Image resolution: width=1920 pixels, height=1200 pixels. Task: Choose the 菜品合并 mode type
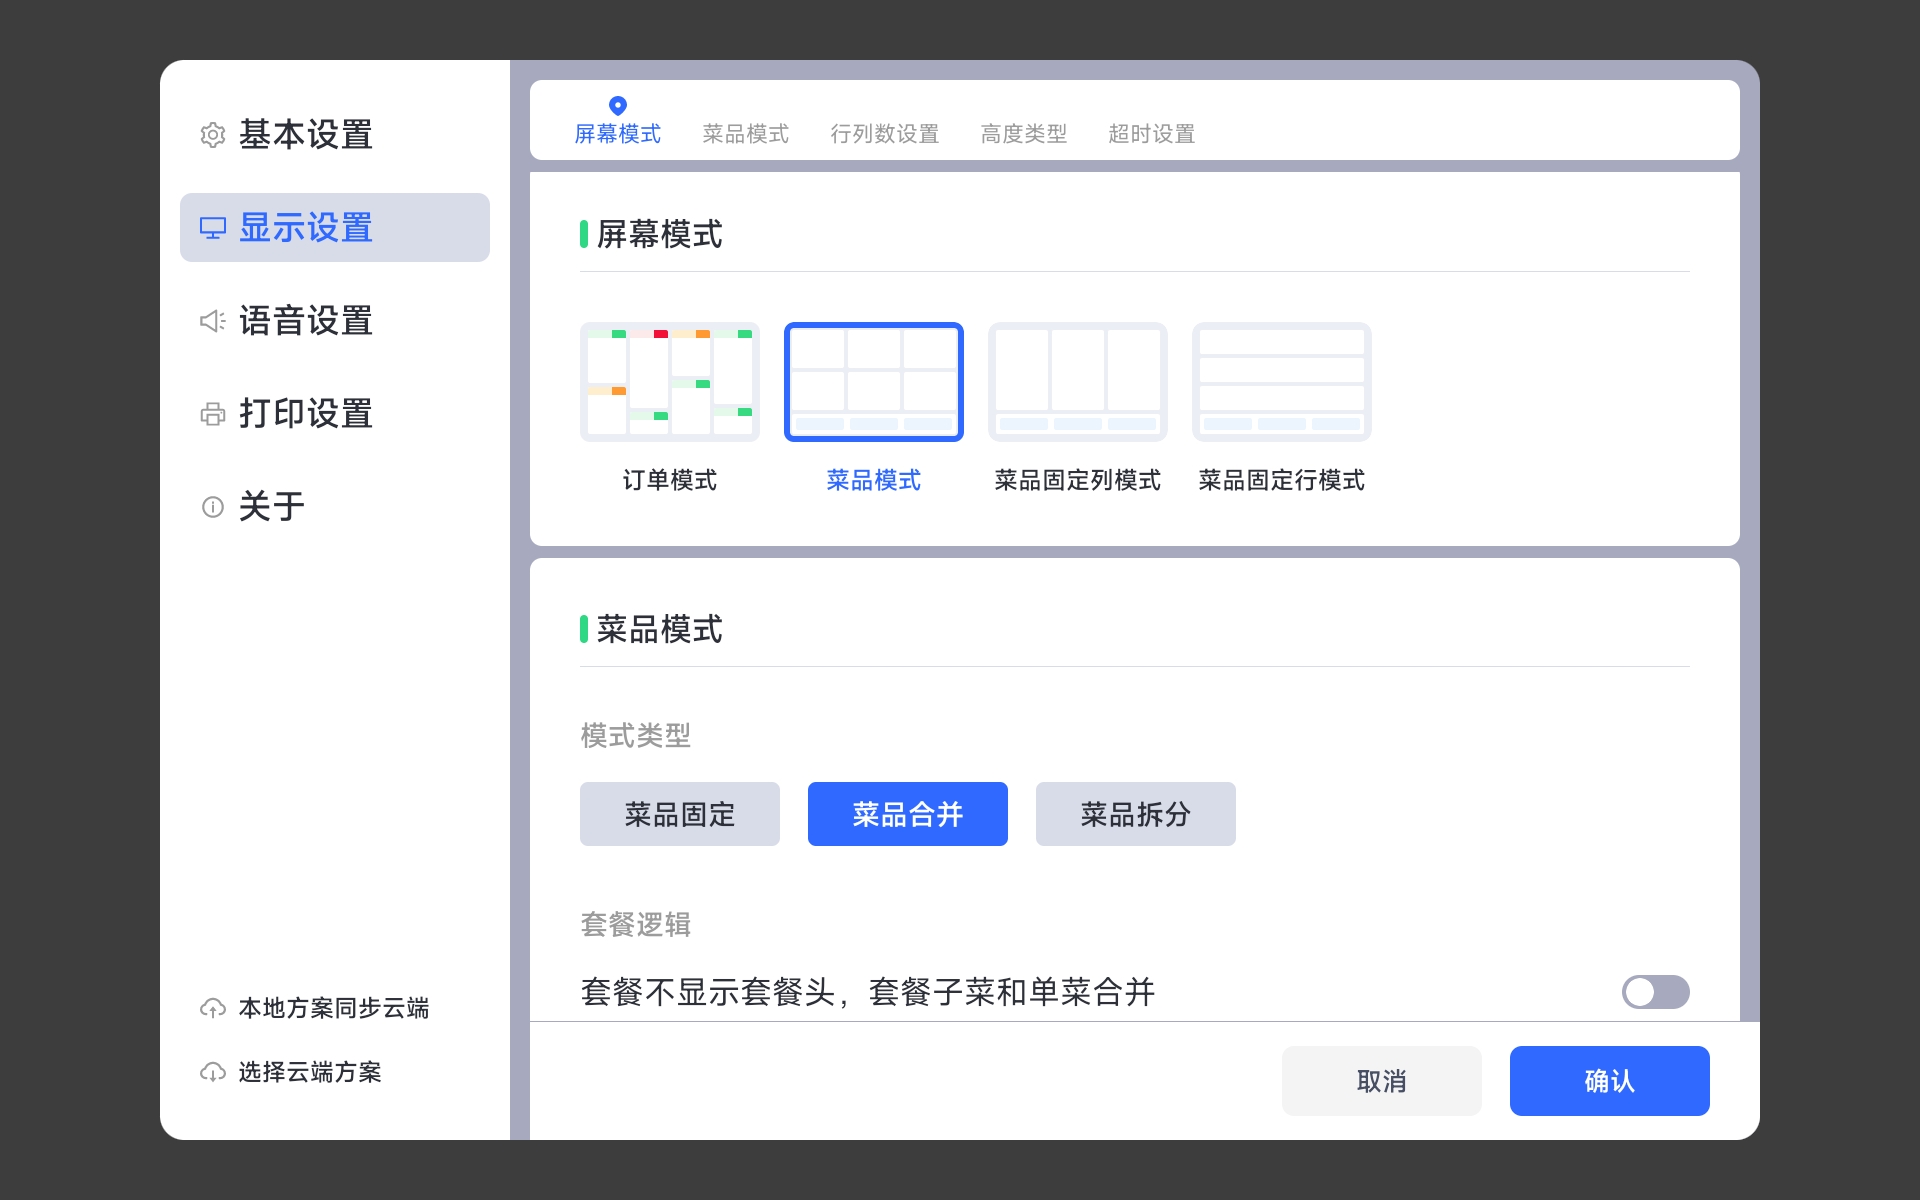907,814
